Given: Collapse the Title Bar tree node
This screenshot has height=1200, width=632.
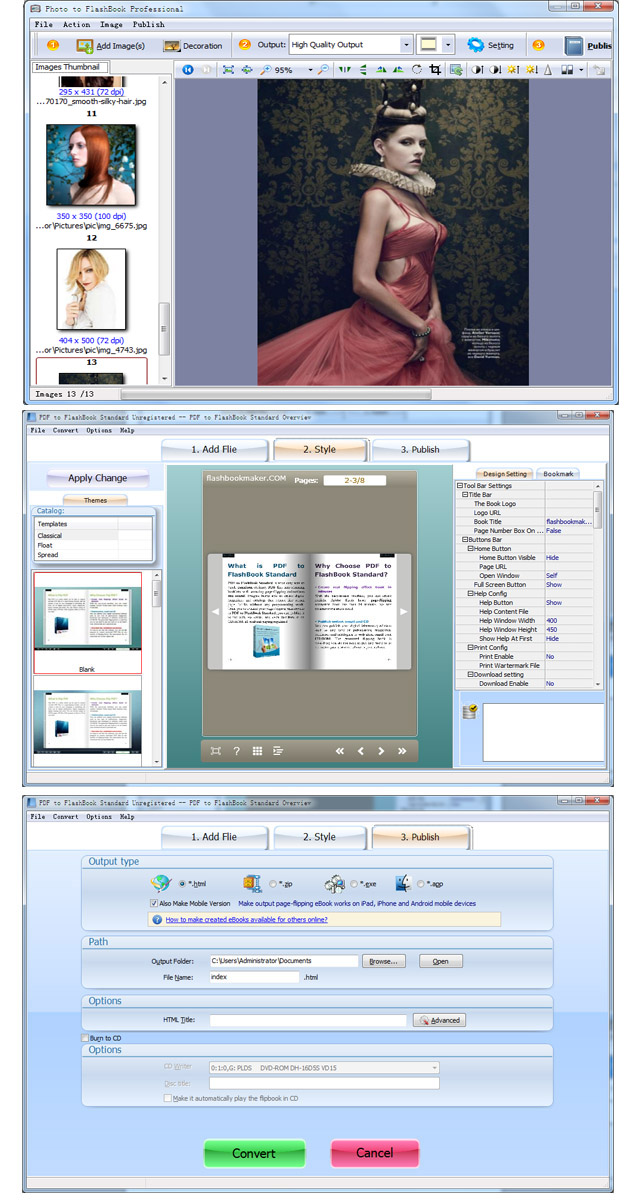Looking at the screenshot, I should pos(464,494).
